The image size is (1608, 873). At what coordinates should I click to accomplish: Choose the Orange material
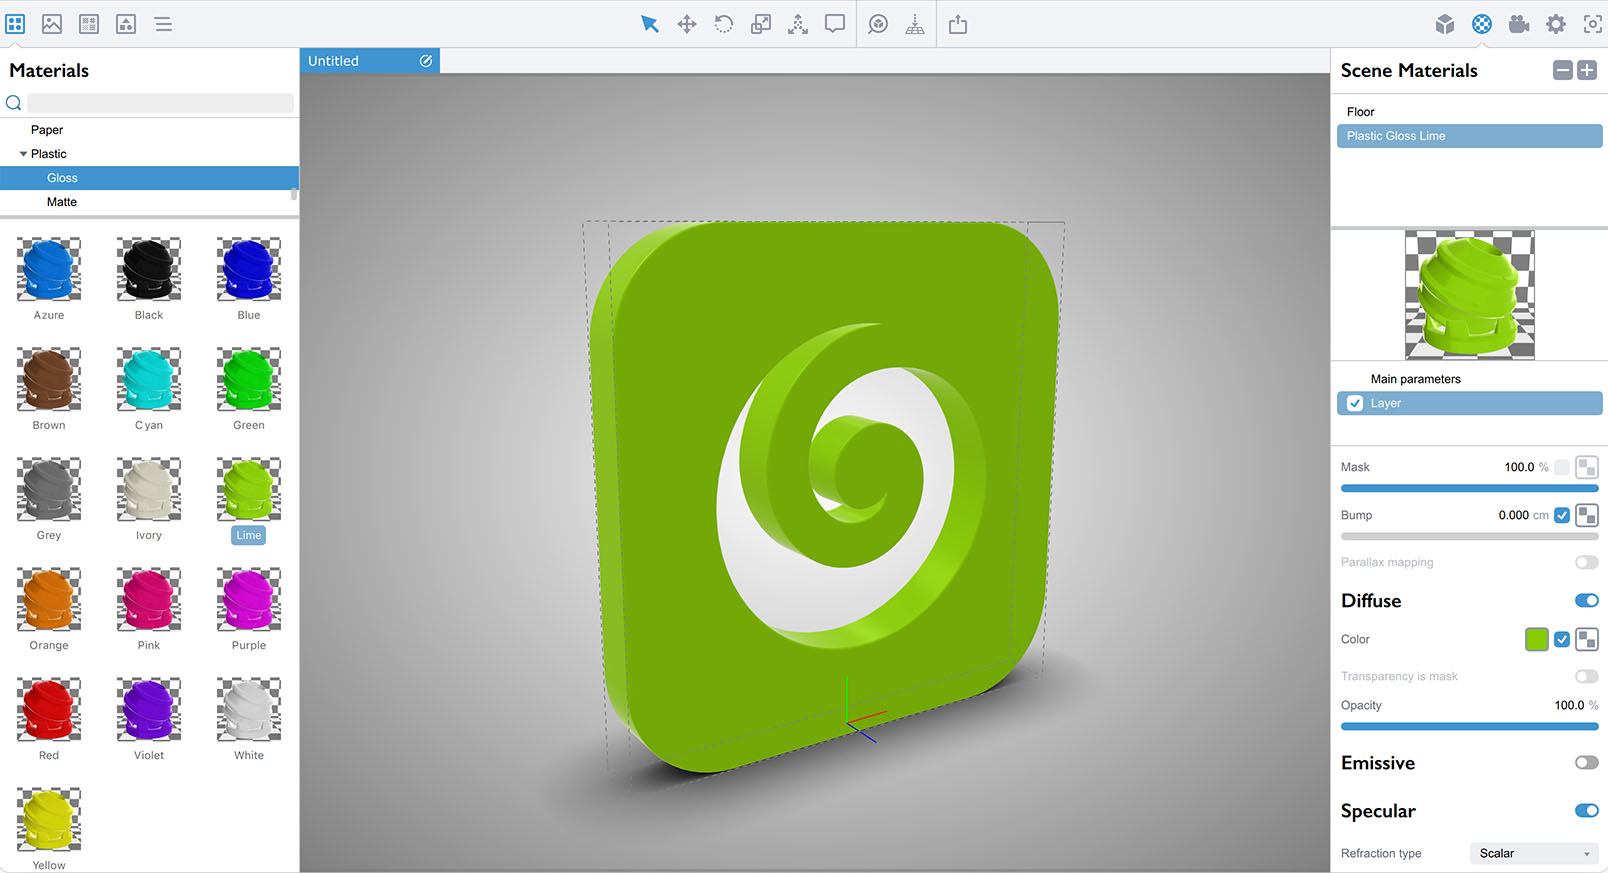coord(49,599)
